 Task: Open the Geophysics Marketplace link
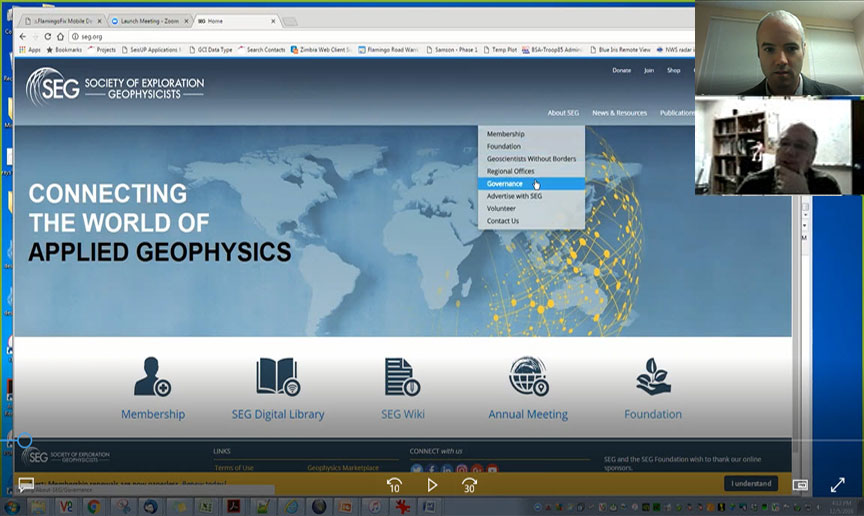[x=343, y=467]
